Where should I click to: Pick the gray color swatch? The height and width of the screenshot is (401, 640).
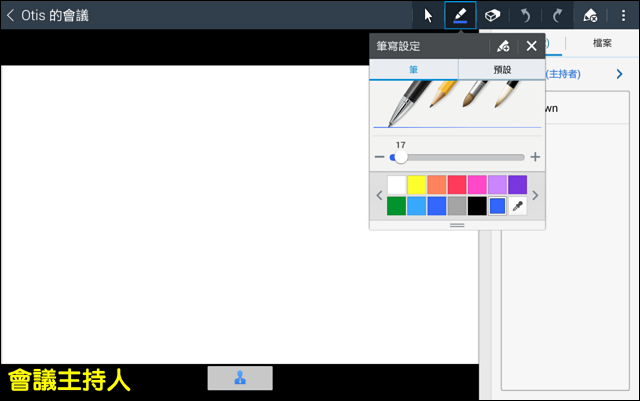(x=457, y=206)
